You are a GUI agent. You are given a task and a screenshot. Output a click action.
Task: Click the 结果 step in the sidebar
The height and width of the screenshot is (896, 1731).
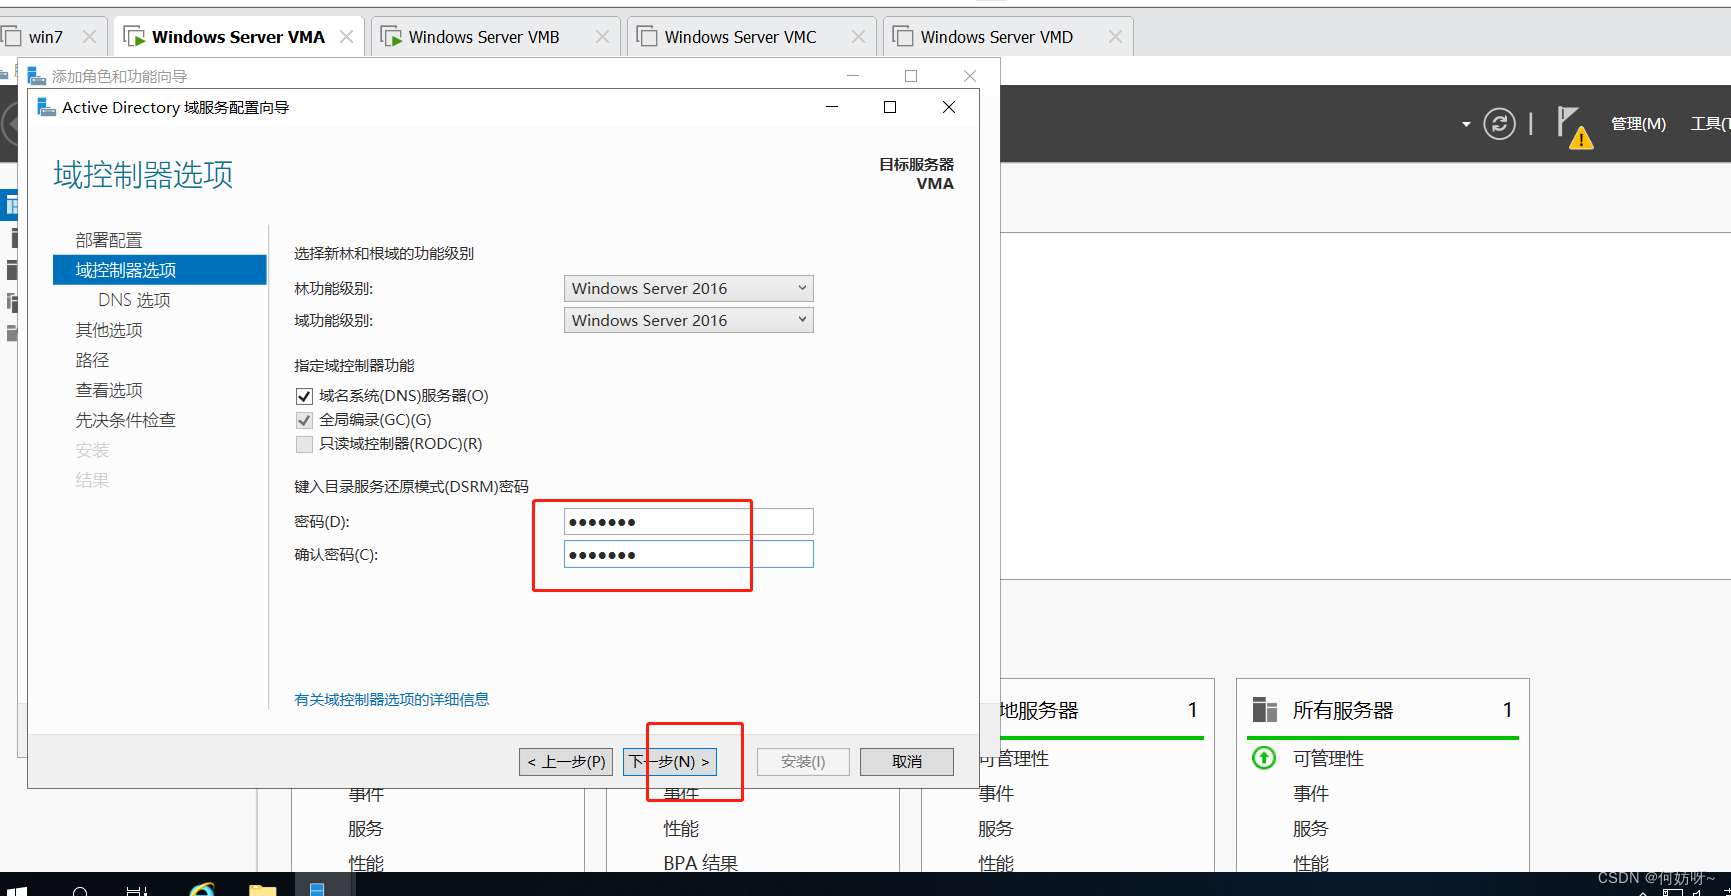[x=92, y=480]
